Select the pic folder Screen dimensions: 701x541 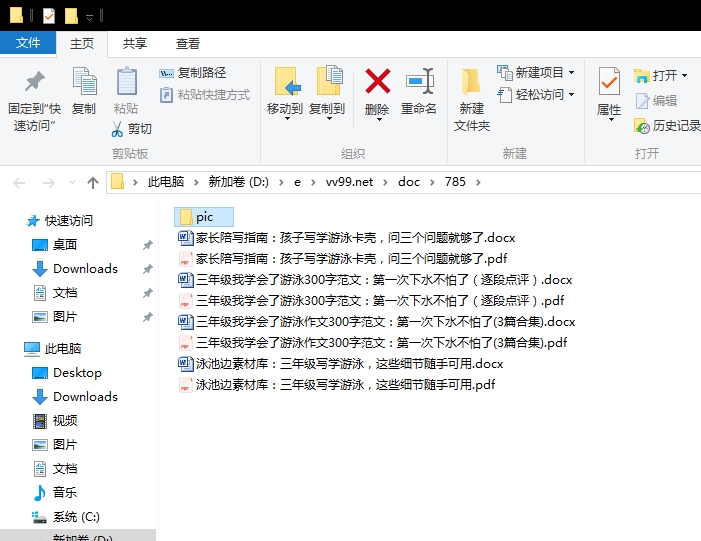click(x=204, y=217)
